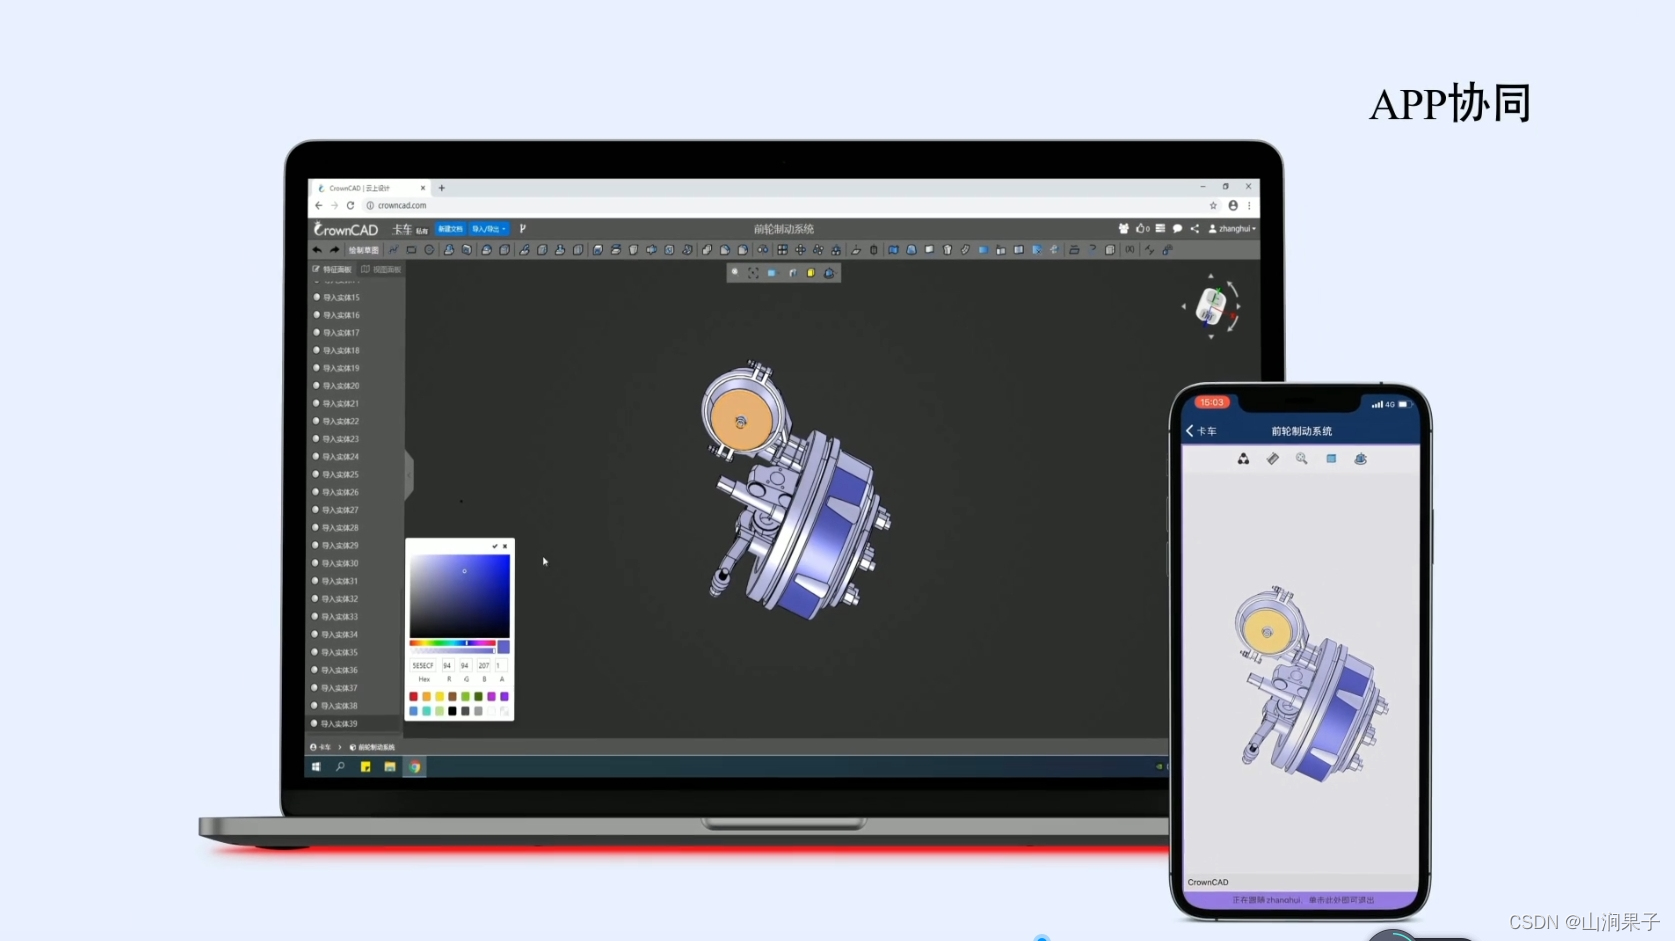The width and height of the screenshot is (1675, 941).
Task: Click the alpha transparency slider
Action: pyautogui.click(x=452, y=650)
